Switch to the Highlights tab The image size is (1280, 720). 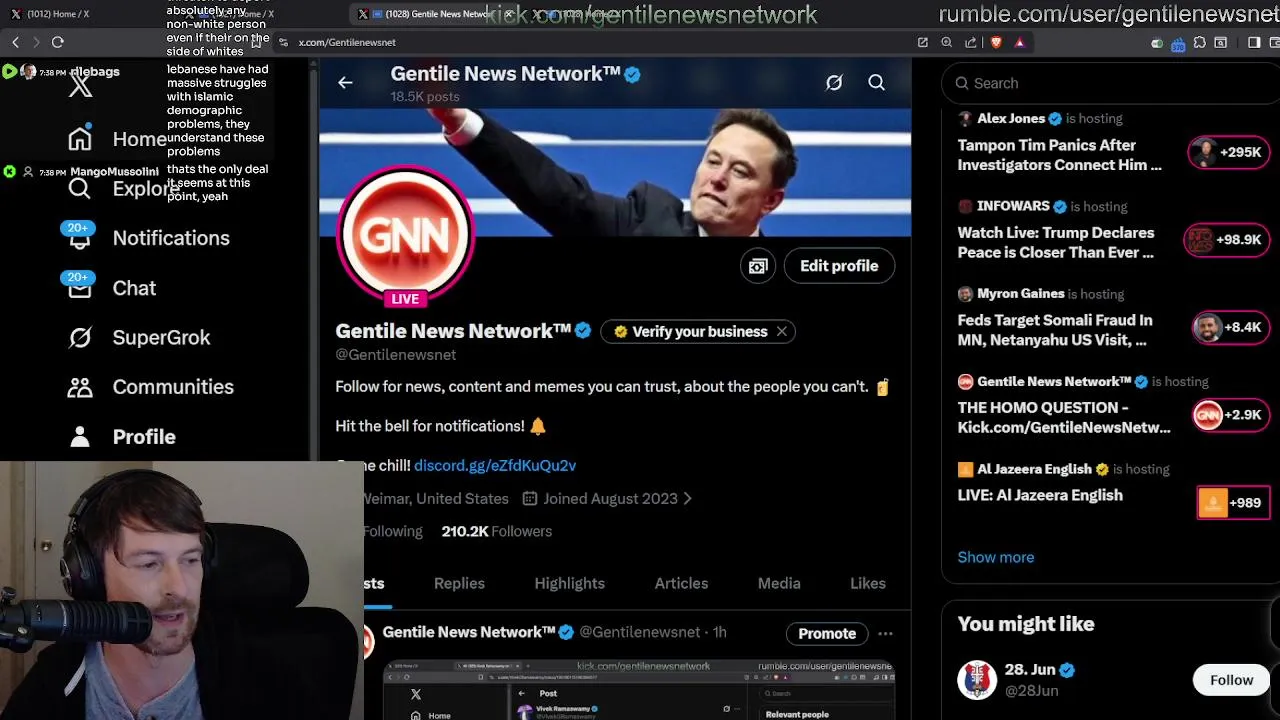(x=569, y=583)
